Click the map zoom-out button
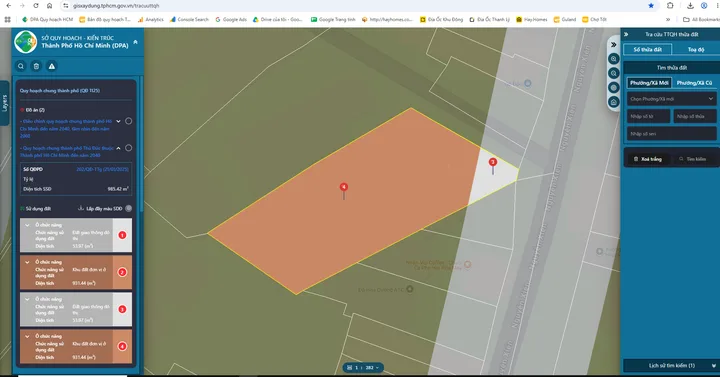This screenshot has height=377, width=720. pyautogui.click(x=613, y=73)
